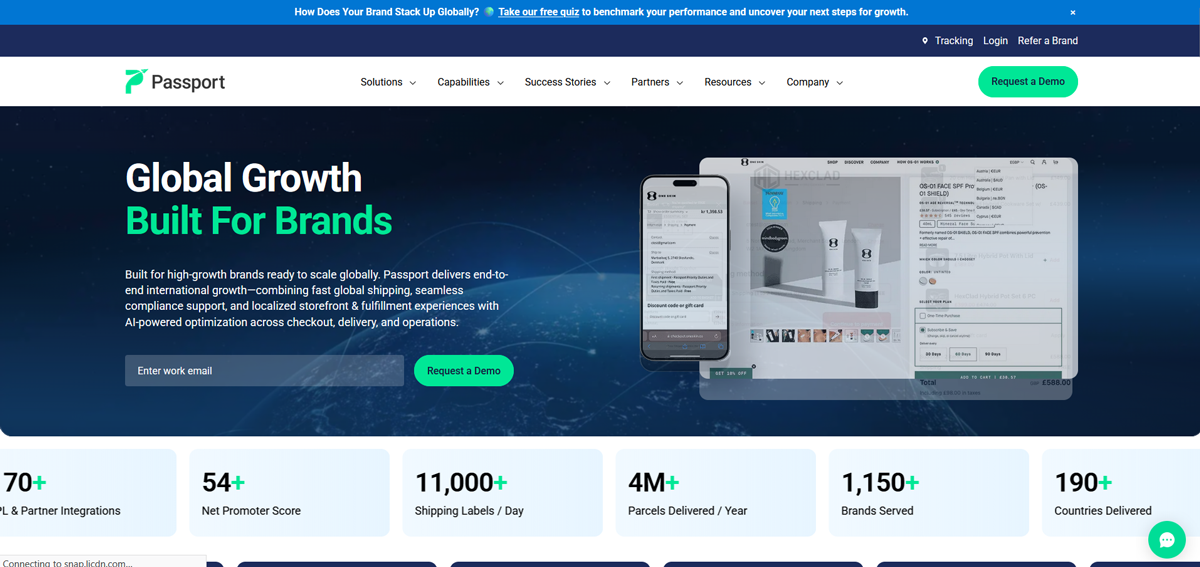This screenshot has height=567, width=1200.
Task: Go to the Login link
Action: point(995,41)
